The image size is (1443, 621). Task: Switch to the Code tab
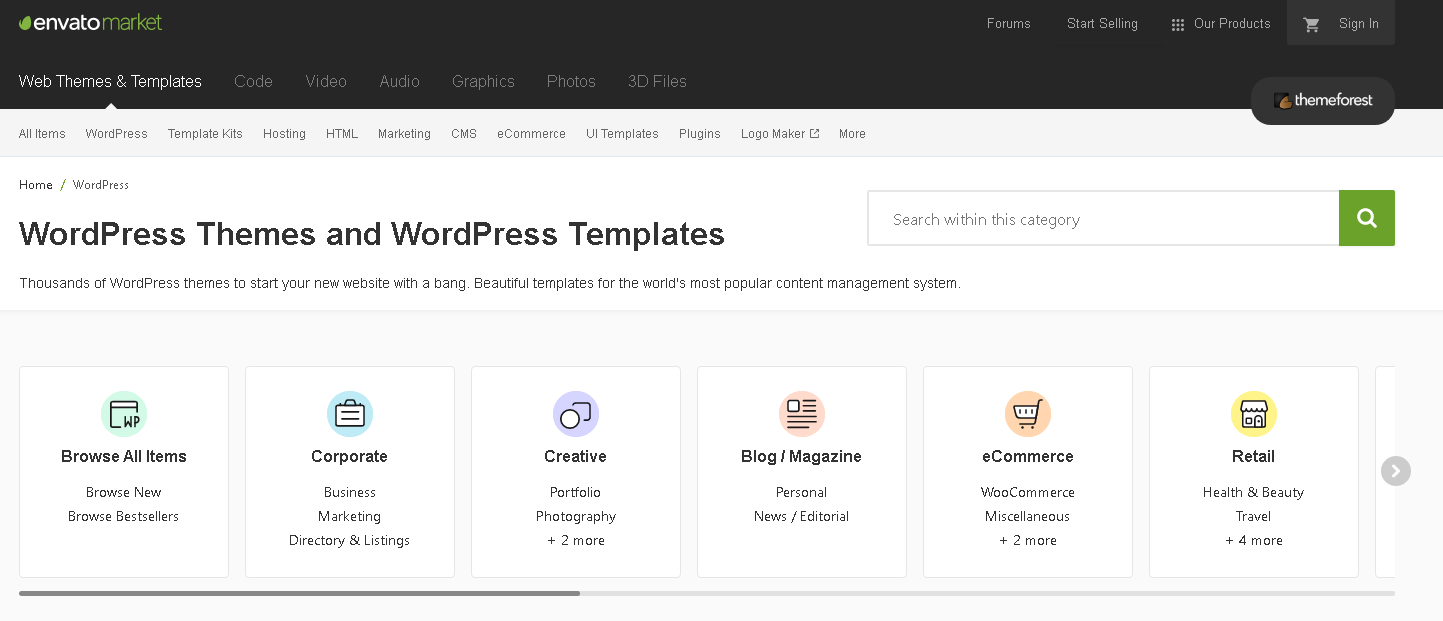point(253,81)
